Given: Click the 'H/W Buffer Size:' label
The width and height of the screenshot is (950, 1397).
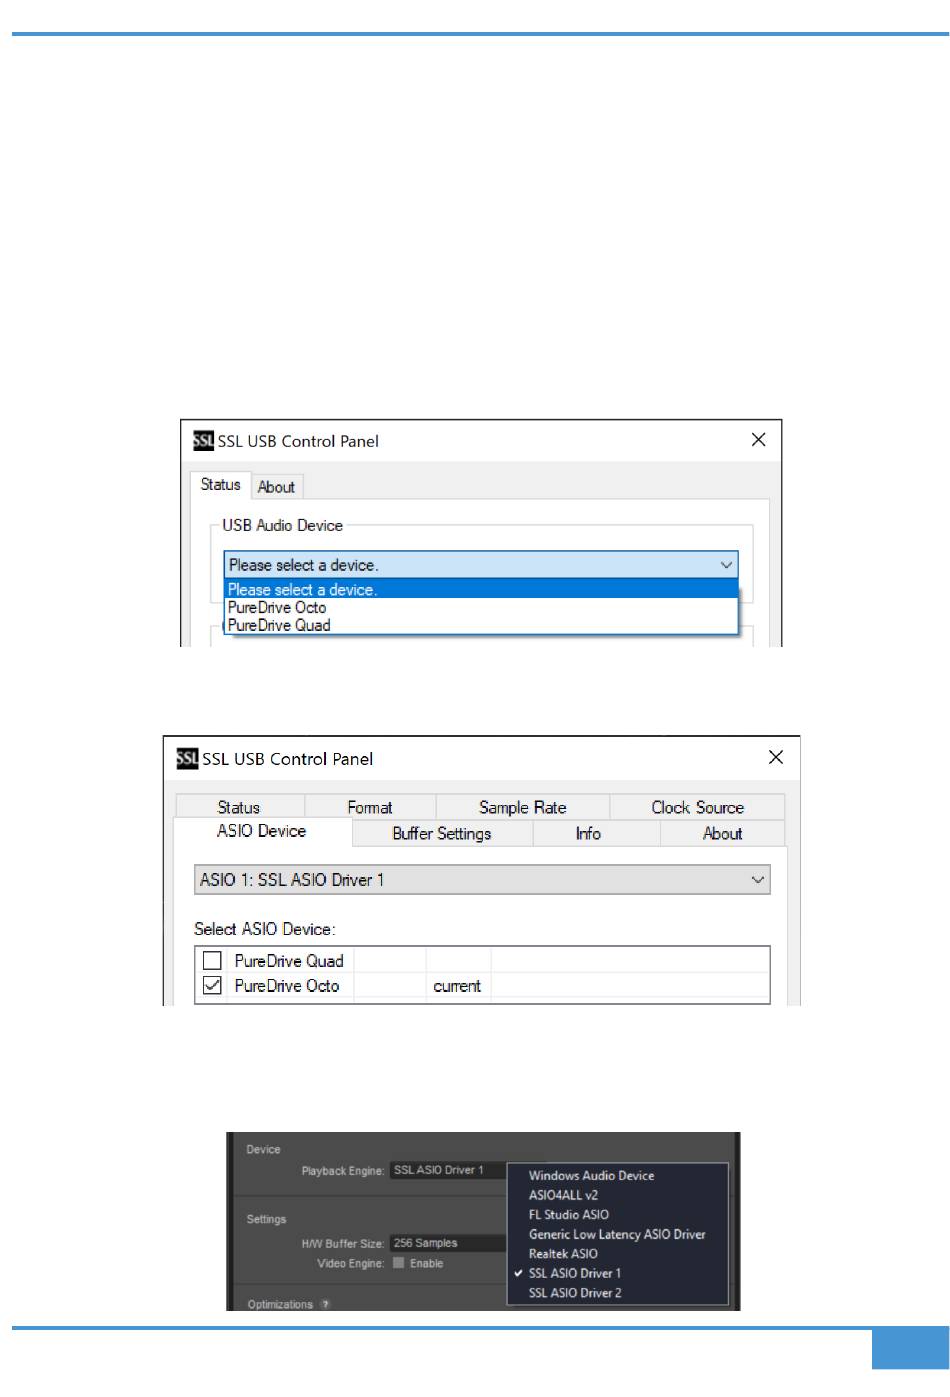Looking at the screenshot, I should [x=343, y=1244].
